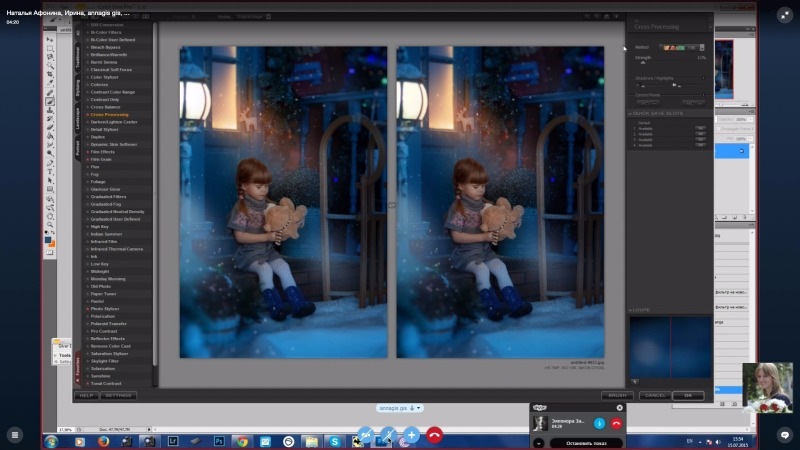Select the Zoom magnifier tool in toolbar

click(49, 224)
